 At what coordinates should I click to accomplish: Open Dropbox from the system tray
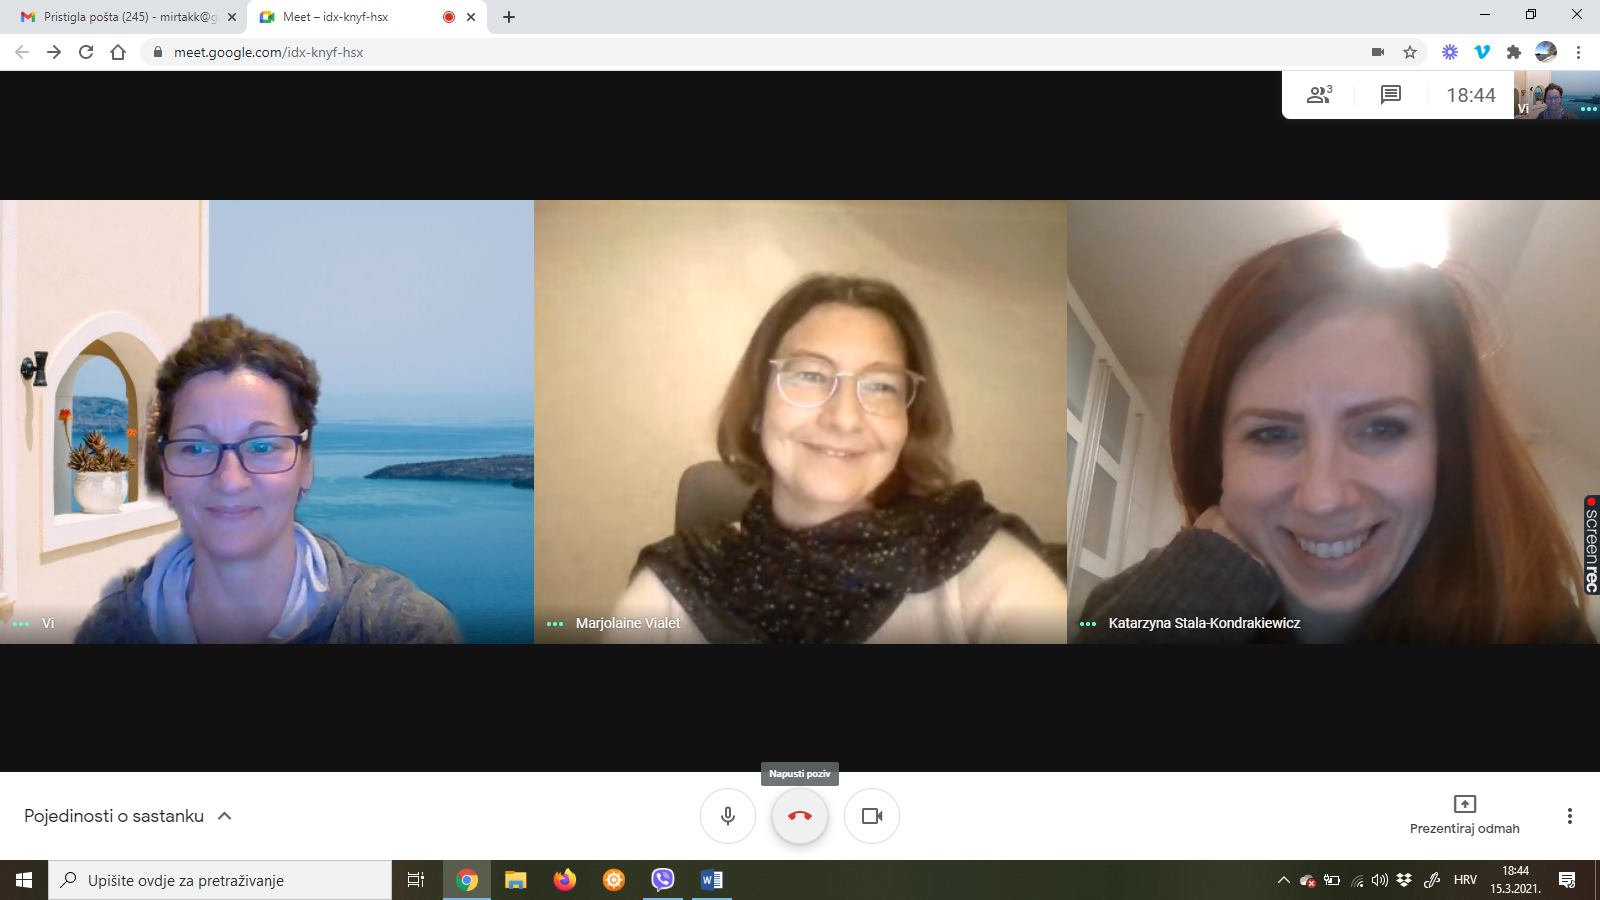(1404, 880)
